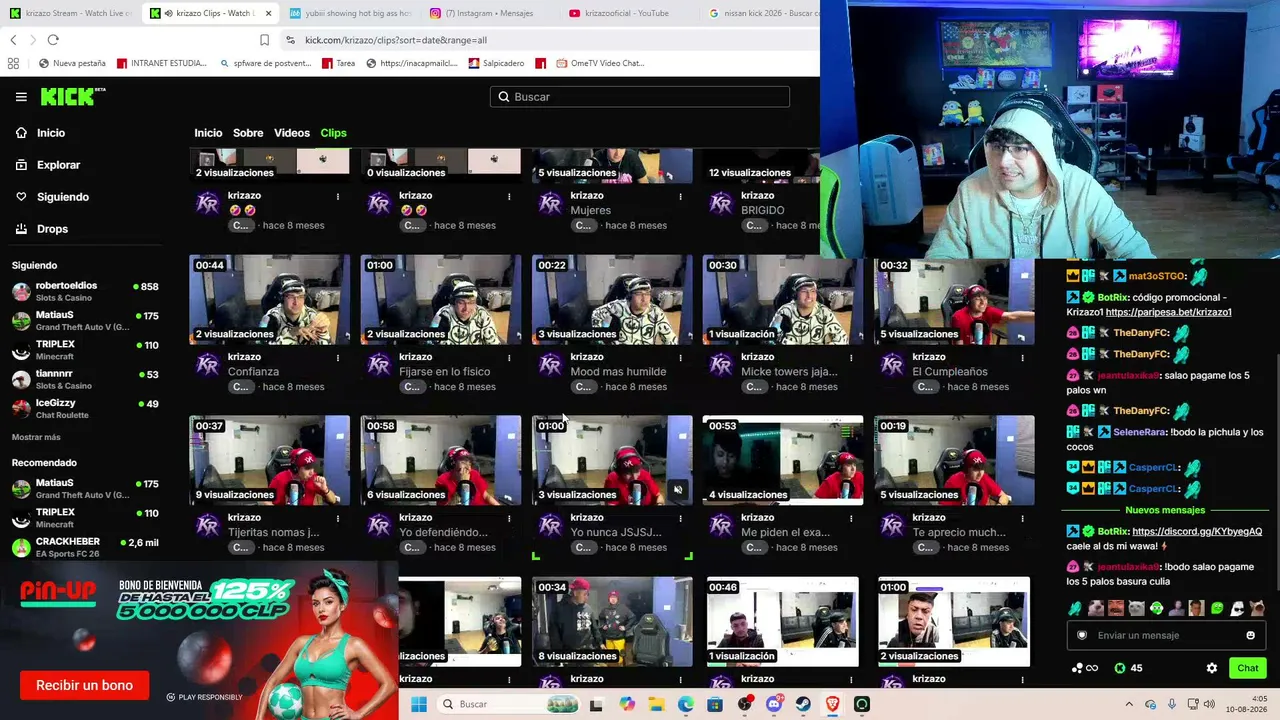
Task: Pick the teal clapping hands quick emote
Action: 1075,608
